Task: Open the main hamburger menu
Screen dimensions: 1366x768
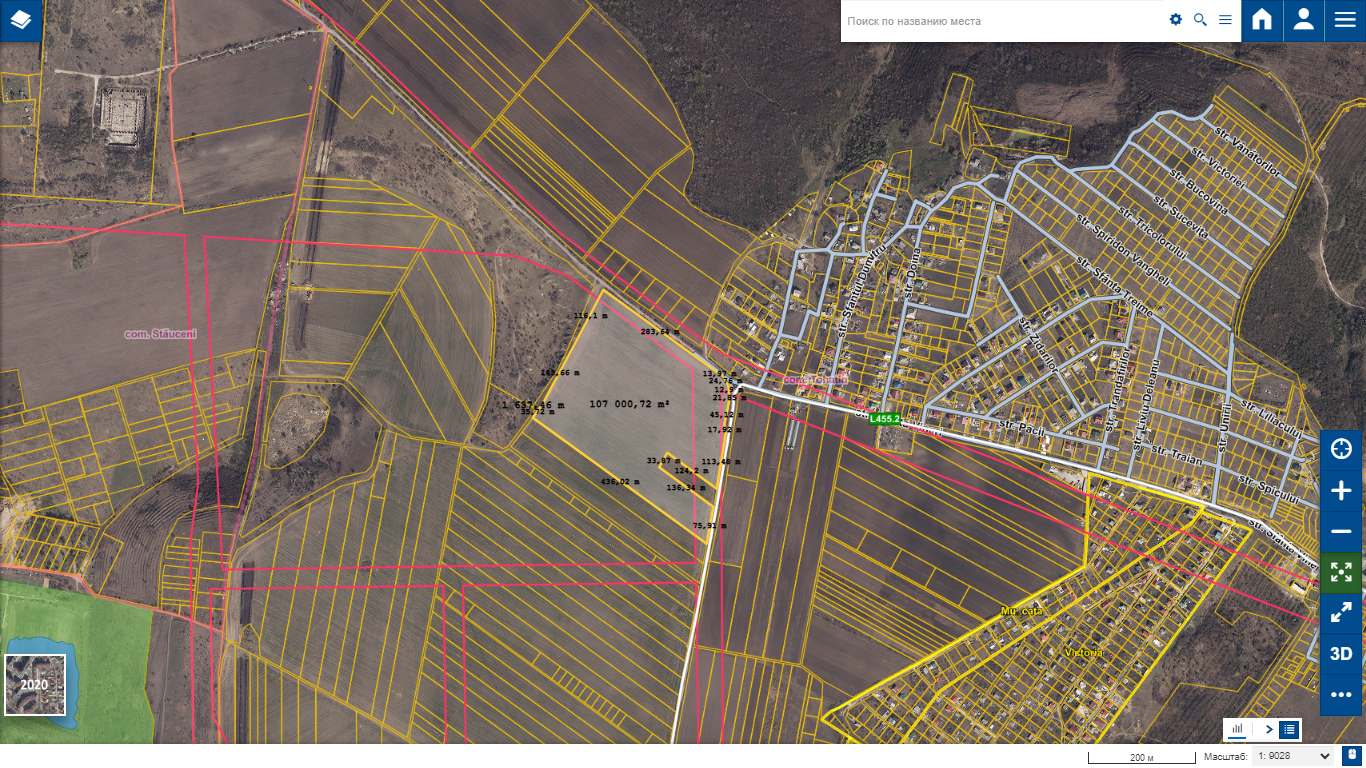Action: [x=1344, y=20]
